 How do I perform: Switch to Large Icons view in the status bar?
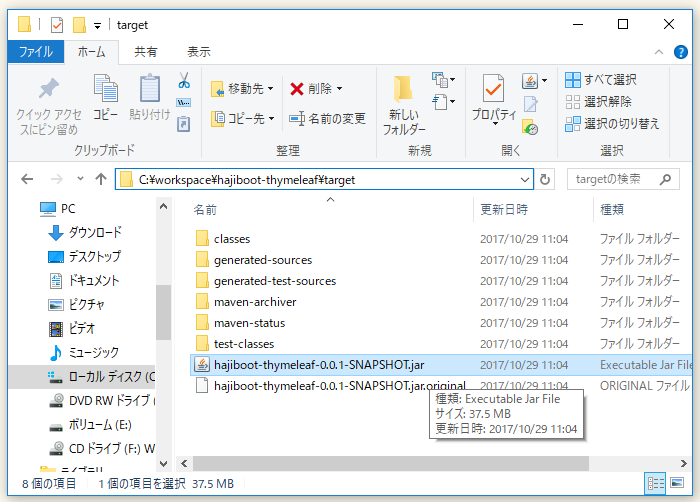pos(677,483)
